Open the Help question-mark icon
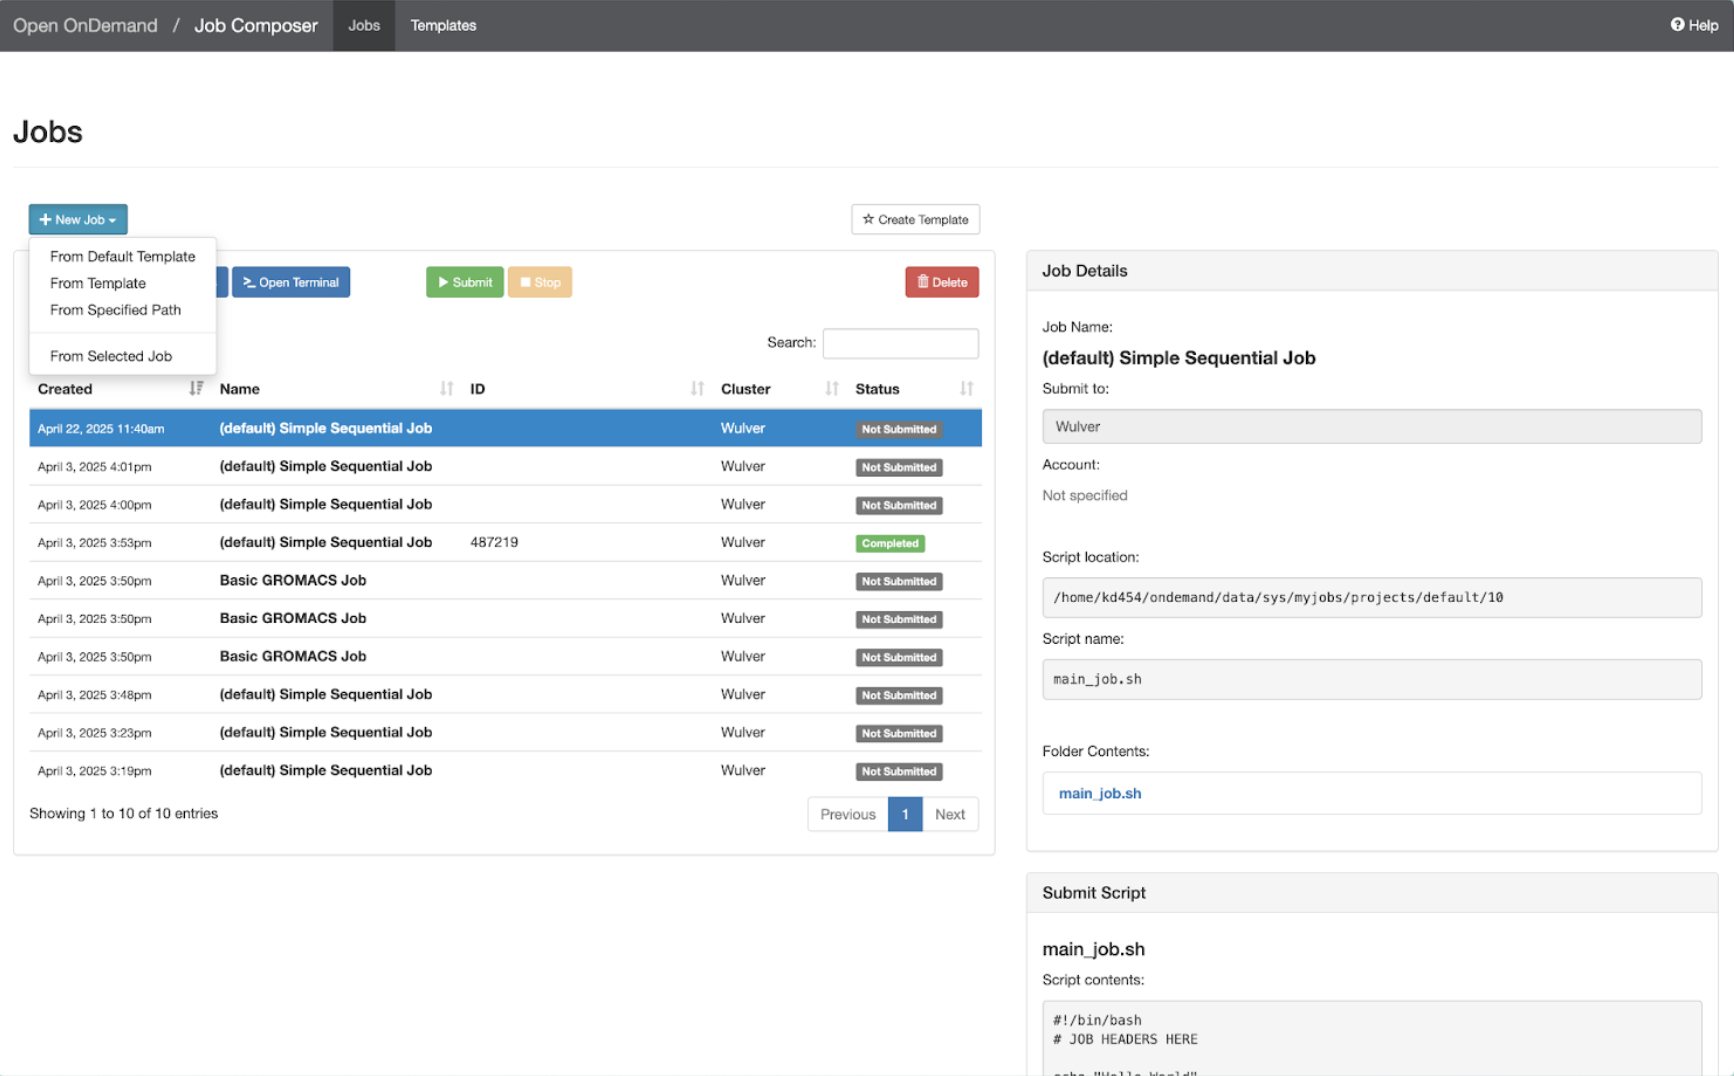This screenshot has width=1734, height=1076. (1677, 25)
